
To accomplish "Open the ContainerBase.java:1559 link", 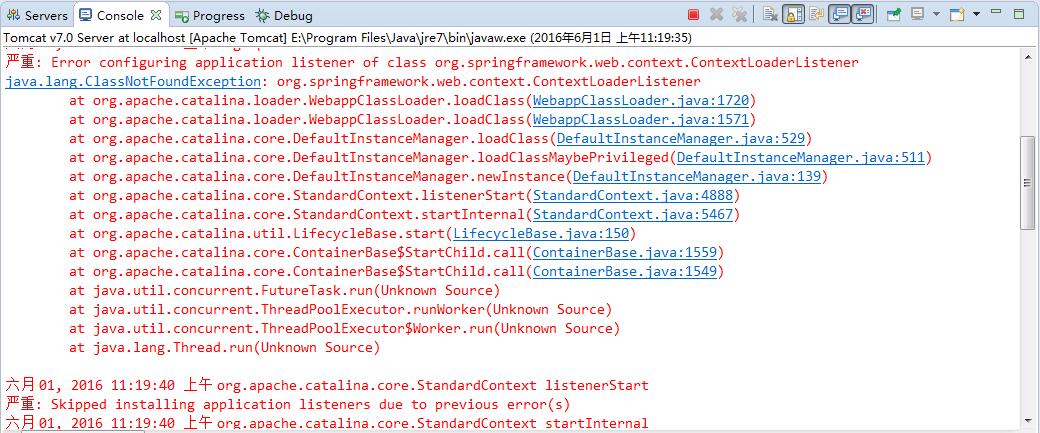I will (x=625, y=253).
